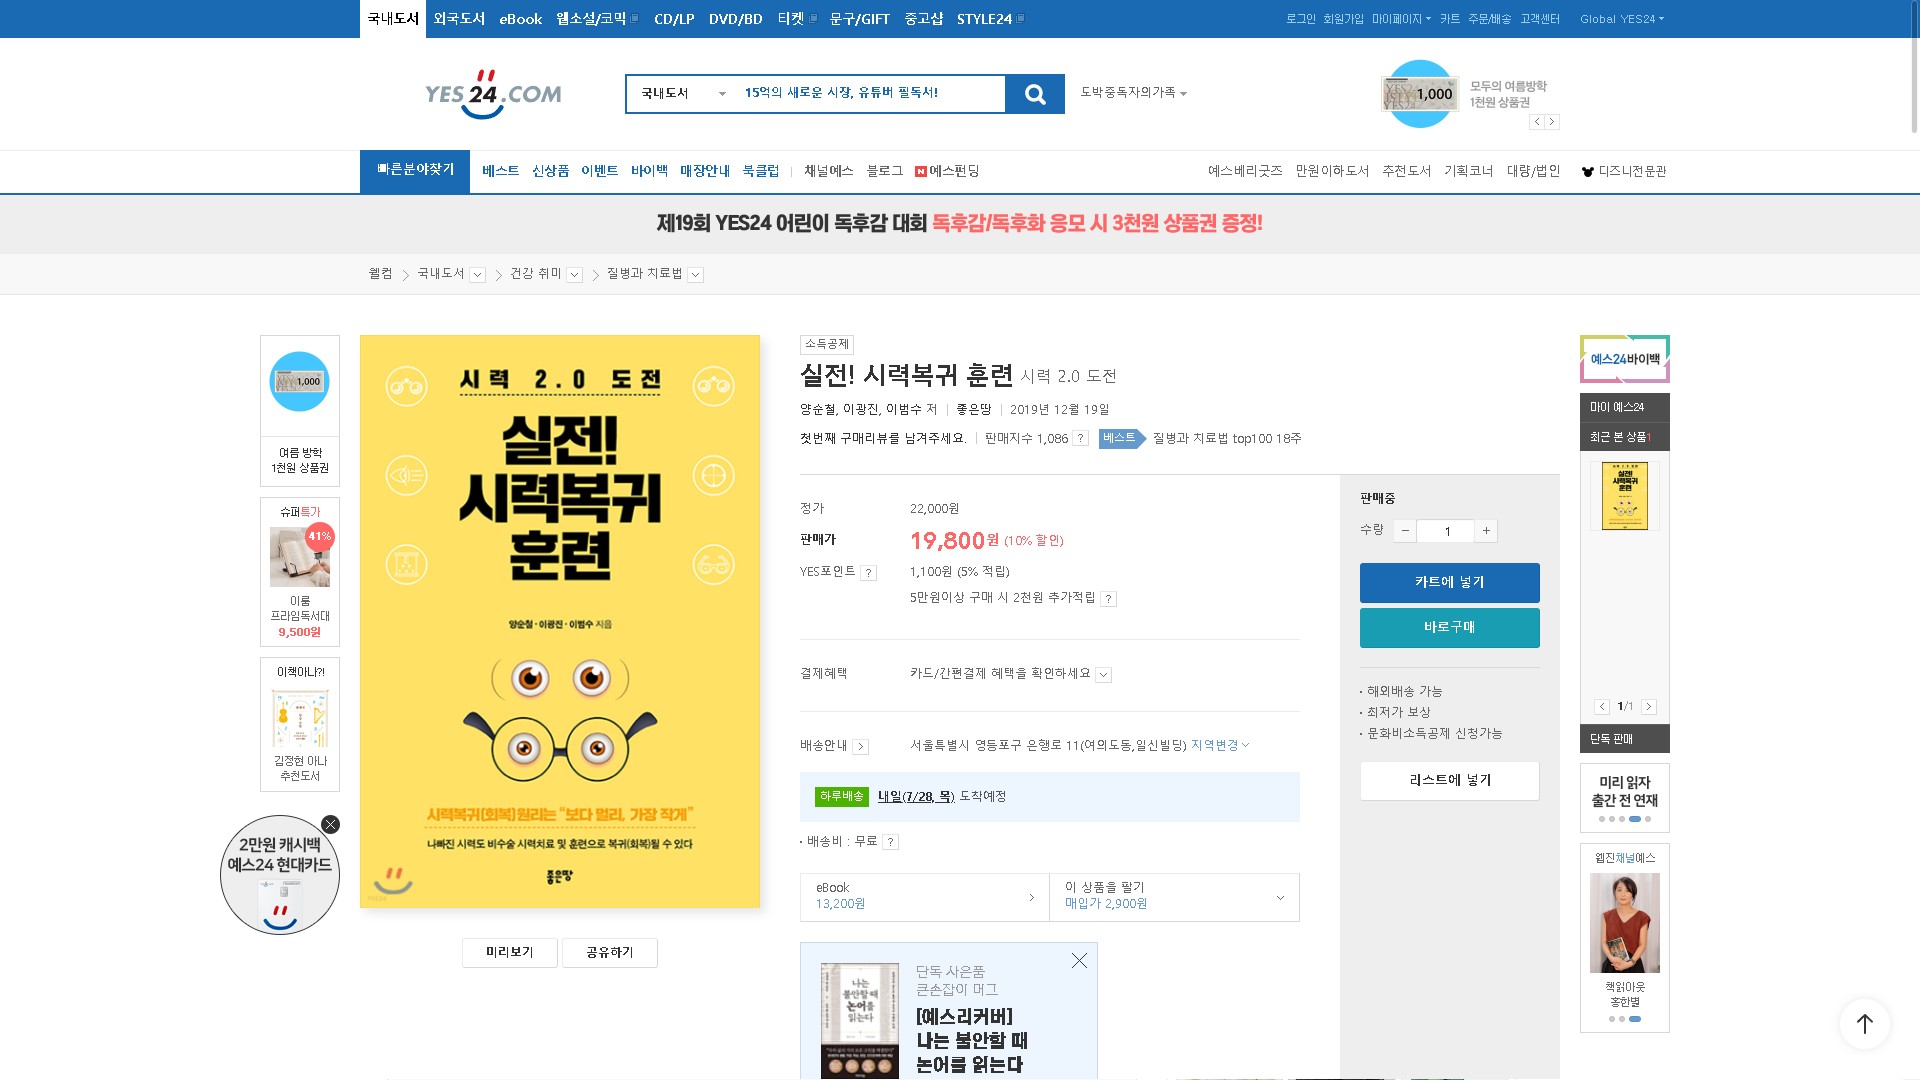
Task: Click the 판매지수 question mark help icon
Action: (1080, 439)
